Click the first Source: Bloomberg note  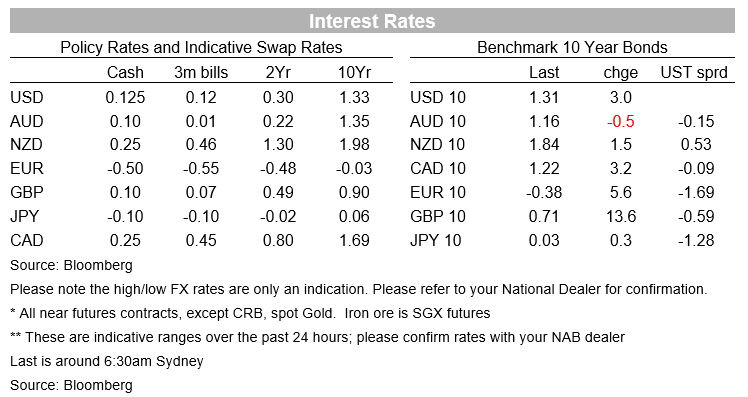pos(71,265)
